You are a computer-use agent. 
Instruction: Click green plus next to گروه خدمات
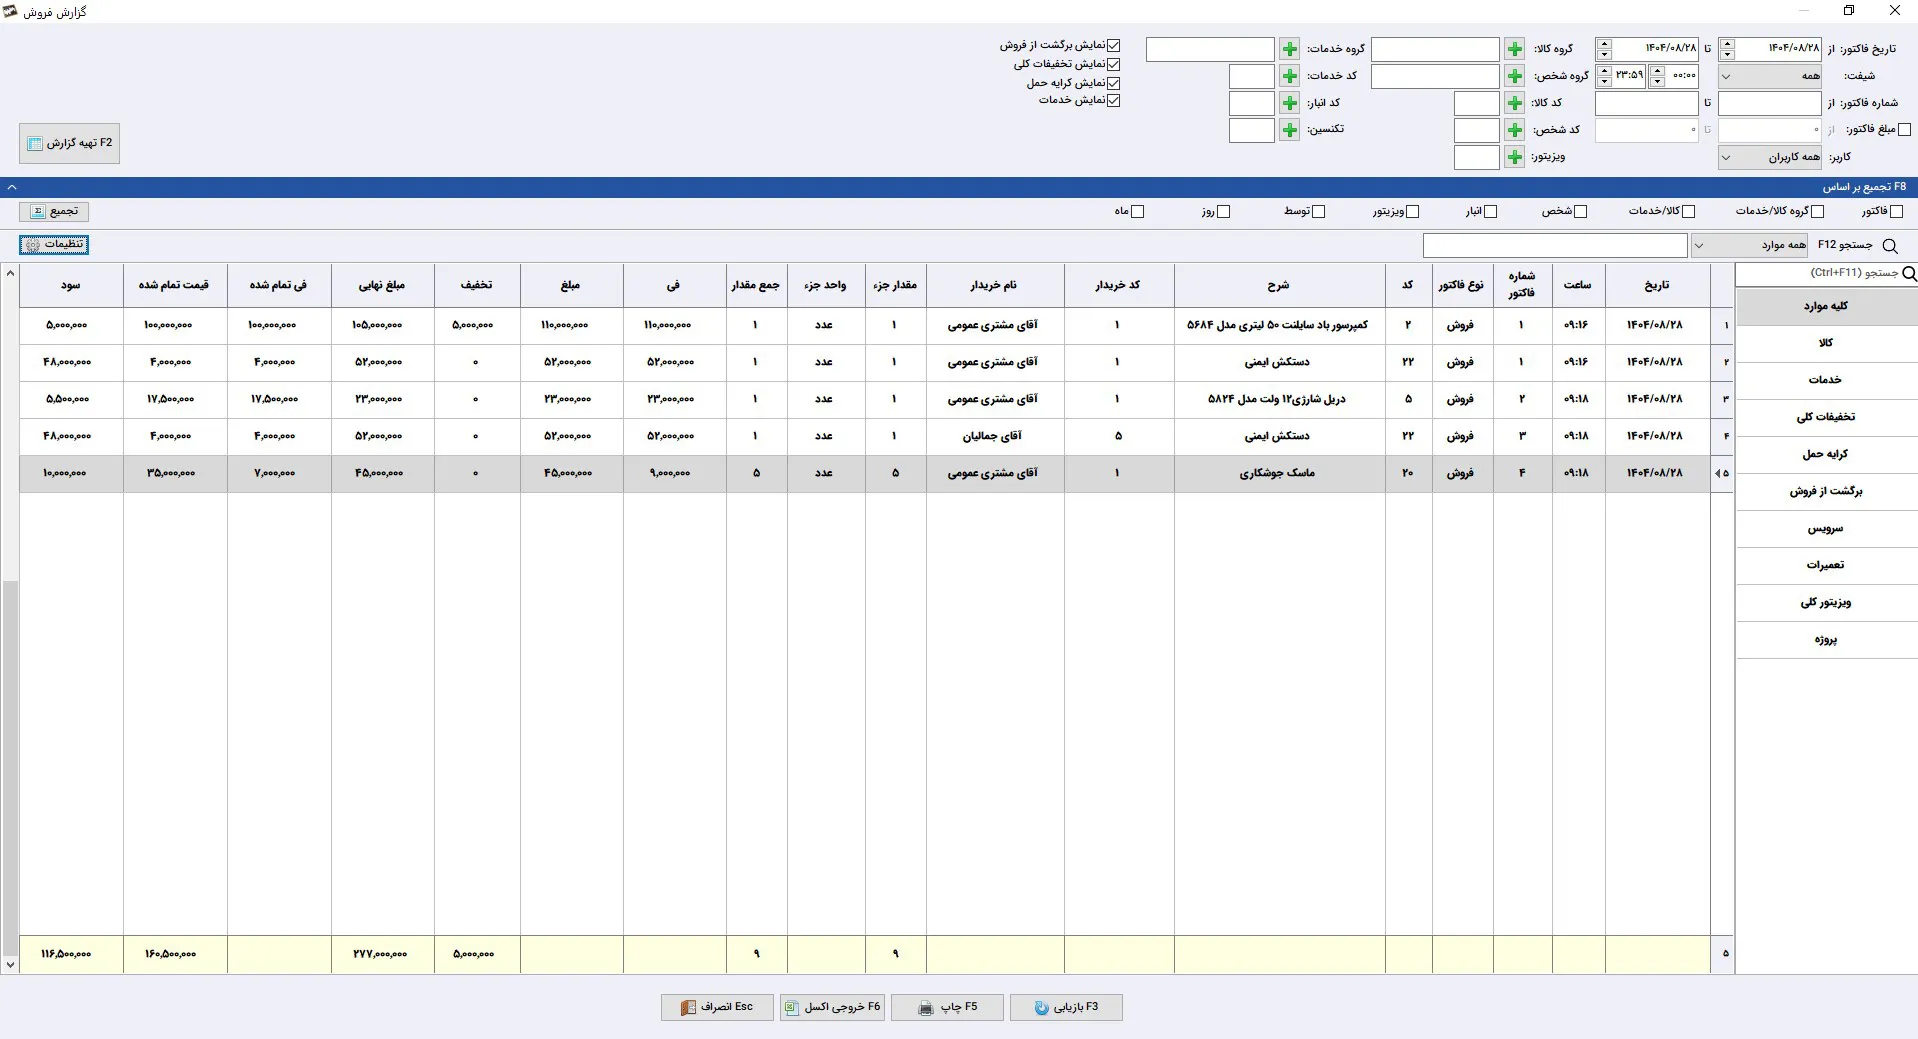[1289, 49]
